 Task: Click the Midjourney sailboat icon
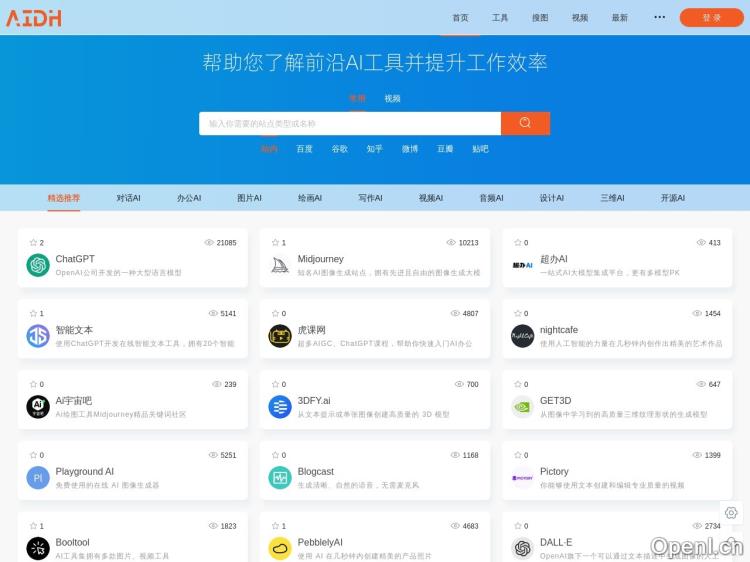click(280, 265)
